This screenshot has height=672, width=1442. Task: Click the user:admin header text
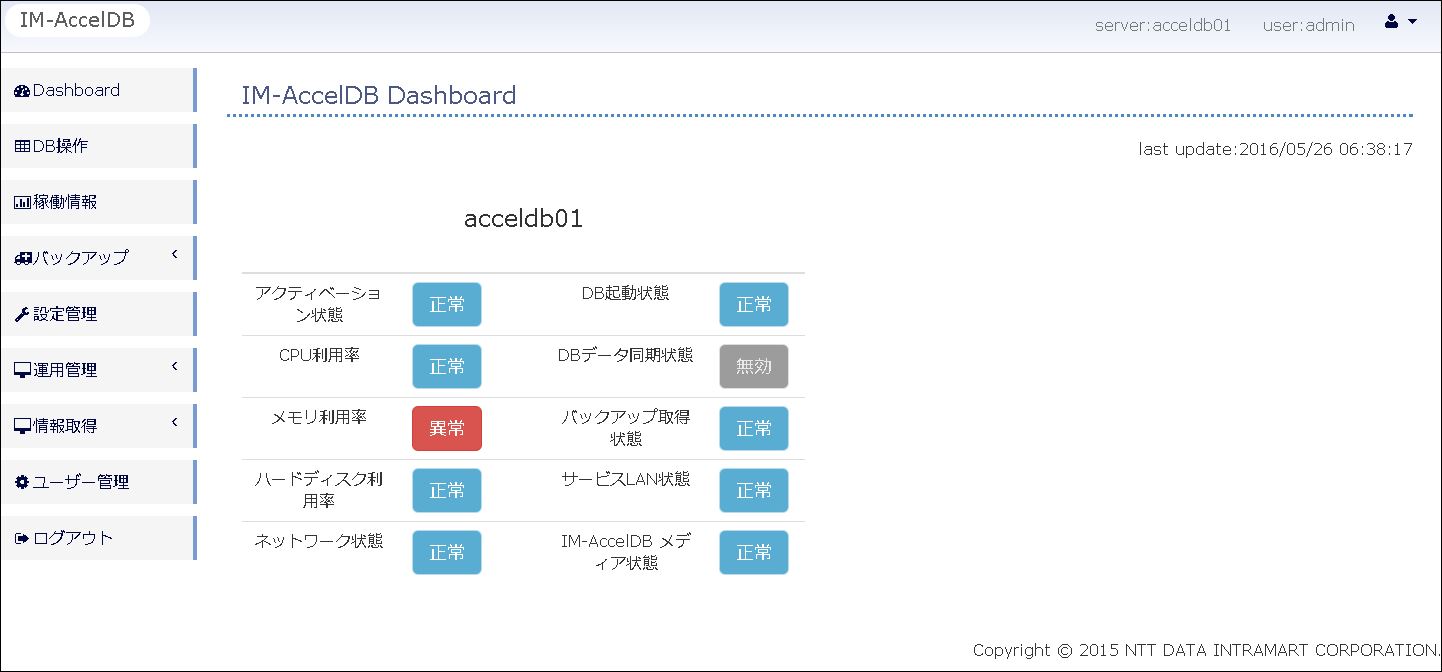pyautogui.click(x=1309, y=25)
